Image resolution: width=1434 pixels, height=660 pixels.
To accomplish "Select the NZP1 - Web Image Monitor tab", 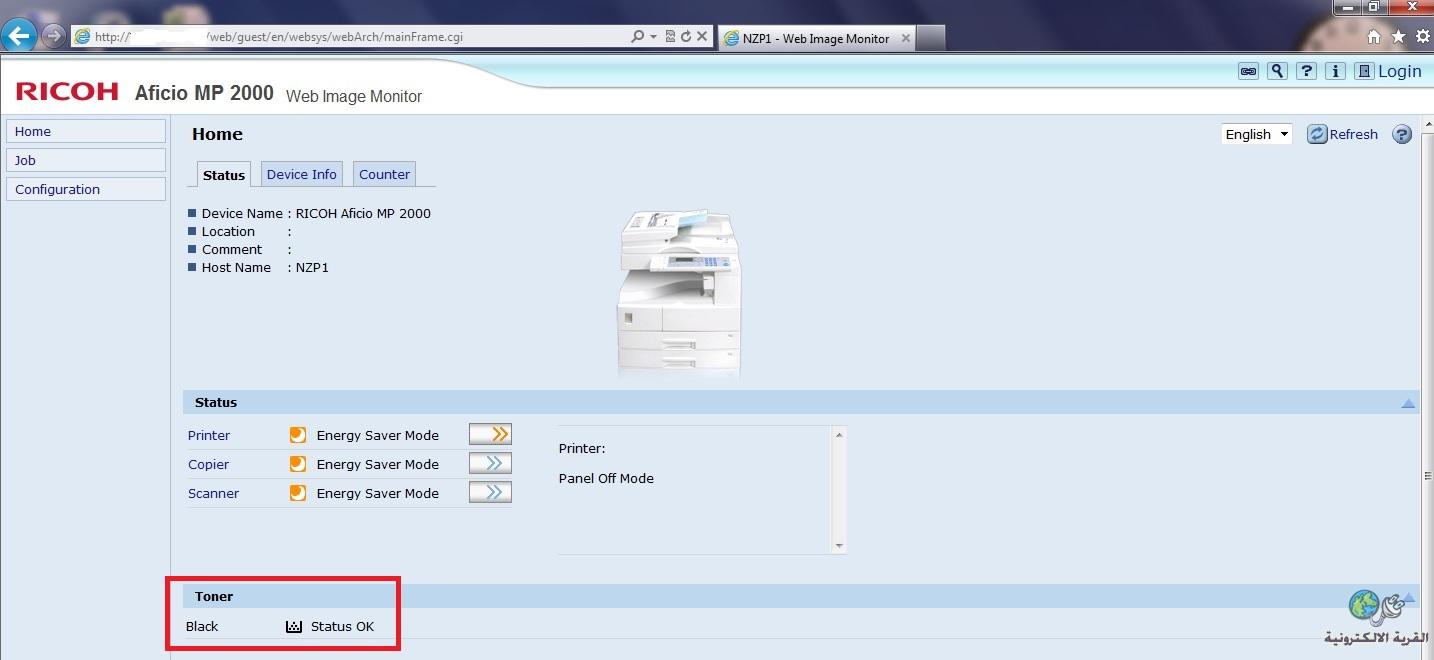I will [x=815, y=38].
